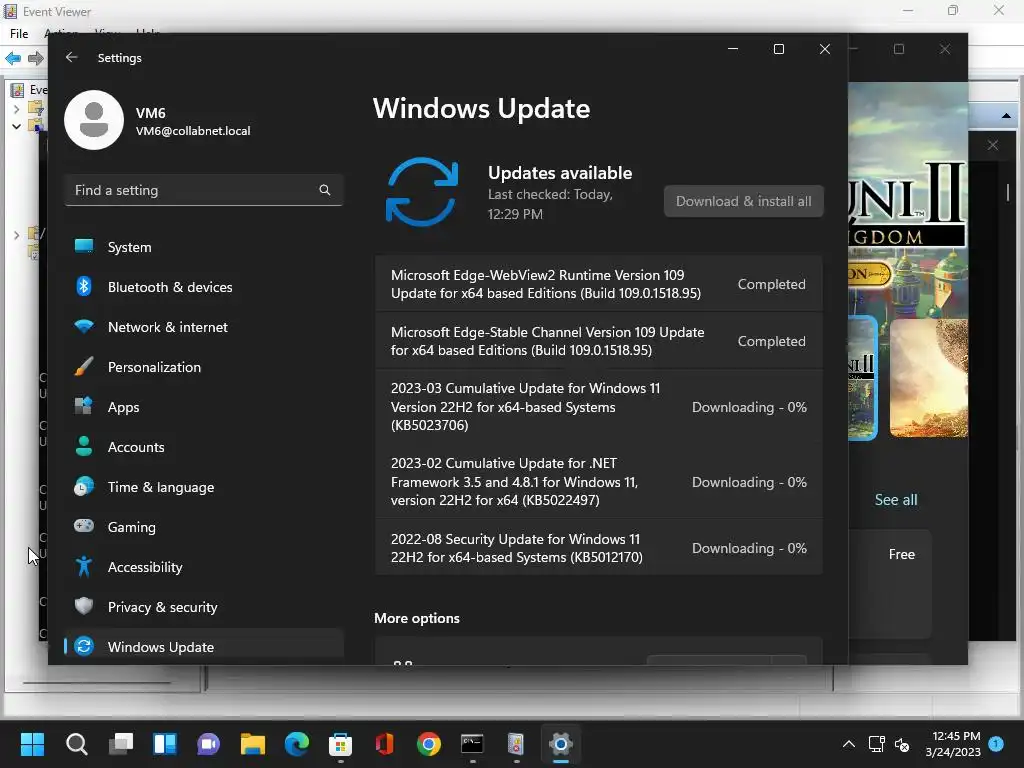Click the VM6 profile avatar
1024x768 pixels.
coord(94,120)
